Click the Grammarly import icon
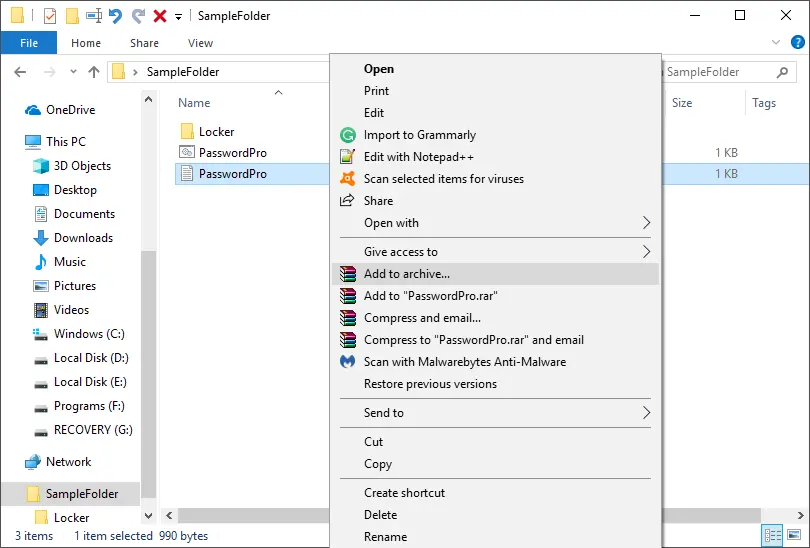The width and height of the screenshot is (810, 548). coord(347,135)
